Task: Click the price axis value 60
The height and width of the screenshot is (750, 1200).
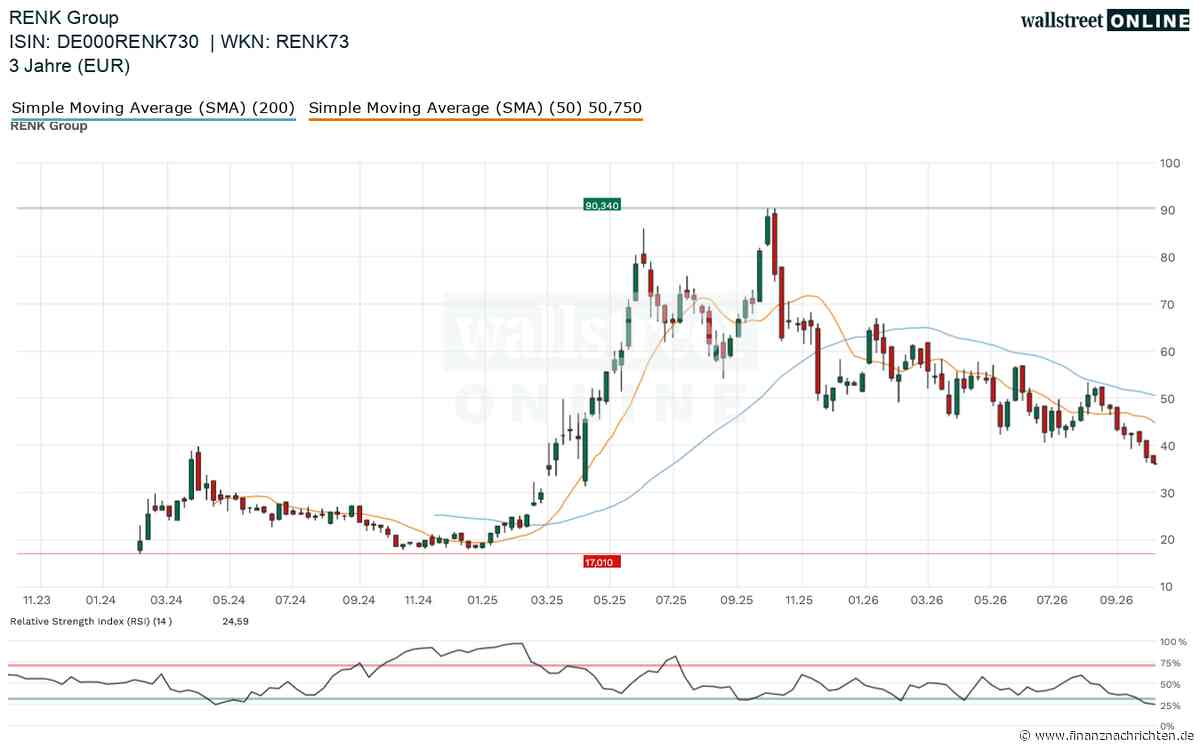Action: coord(1168,351)
